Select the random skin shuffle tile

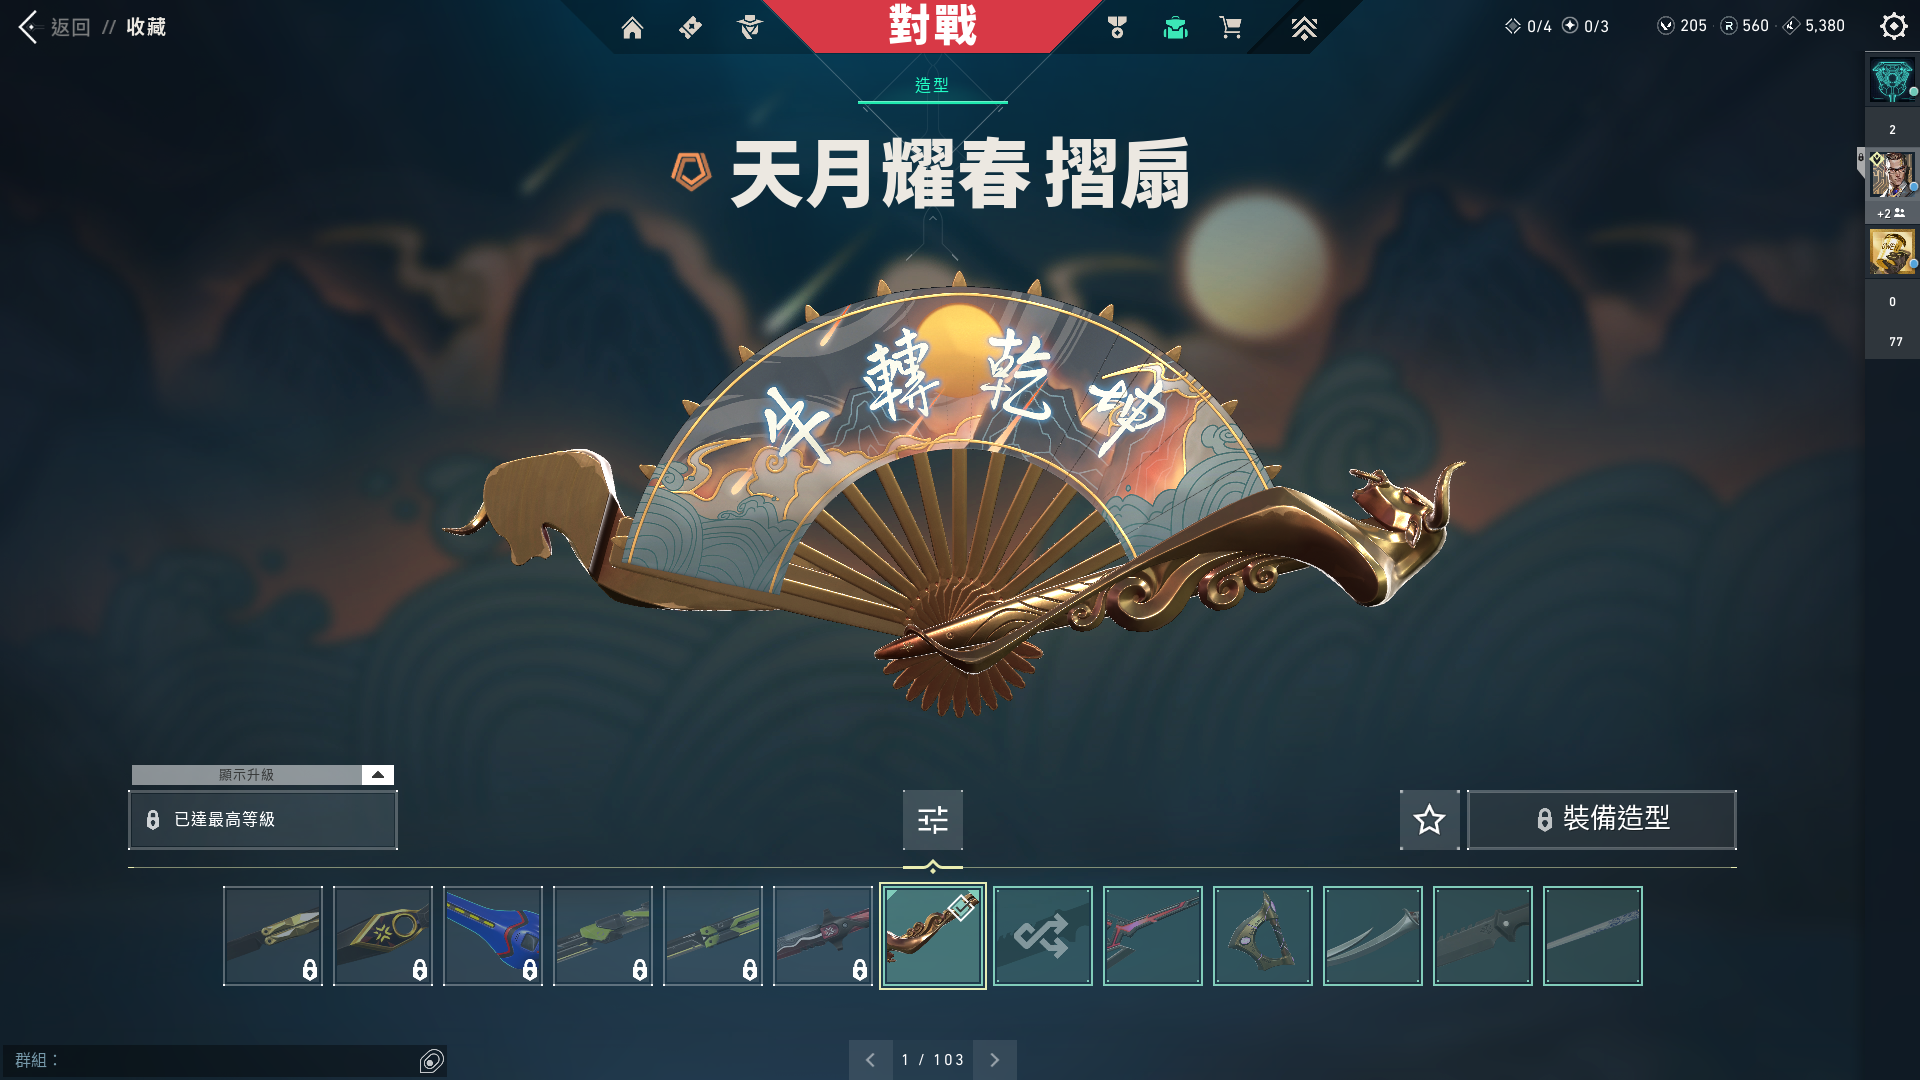[1043, 936]
